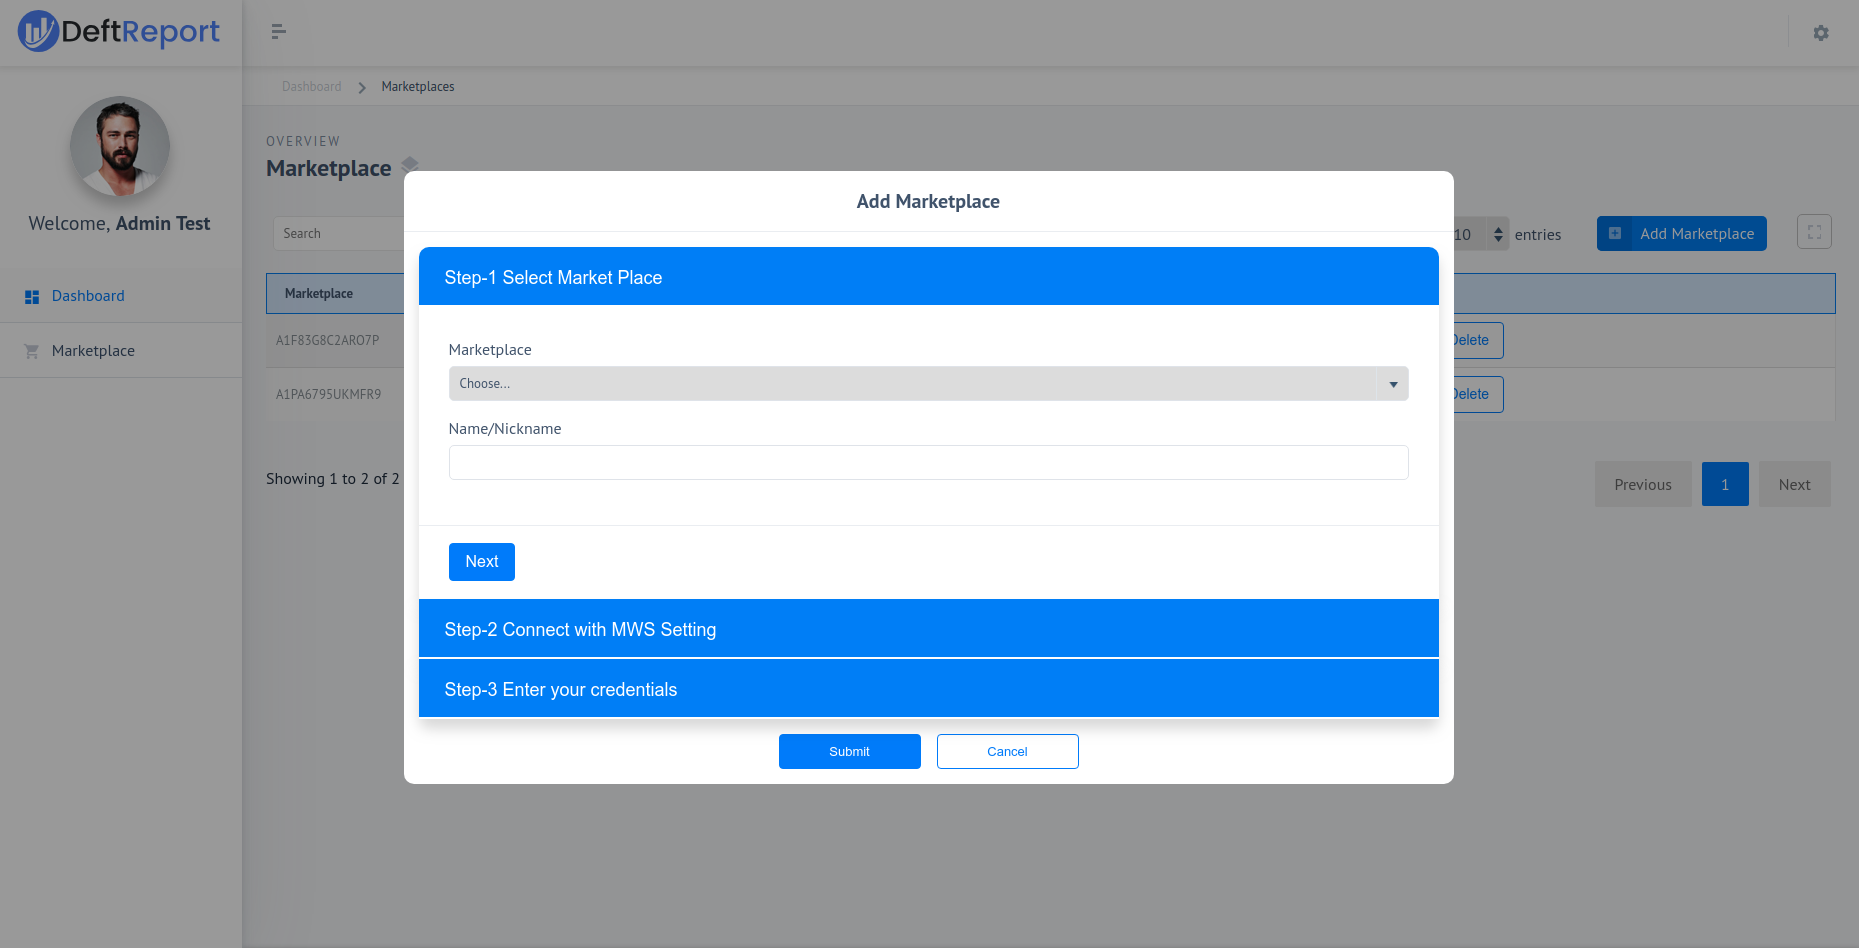
Task: Submit the Add Marketplace form
Action: tap(849, 751)
